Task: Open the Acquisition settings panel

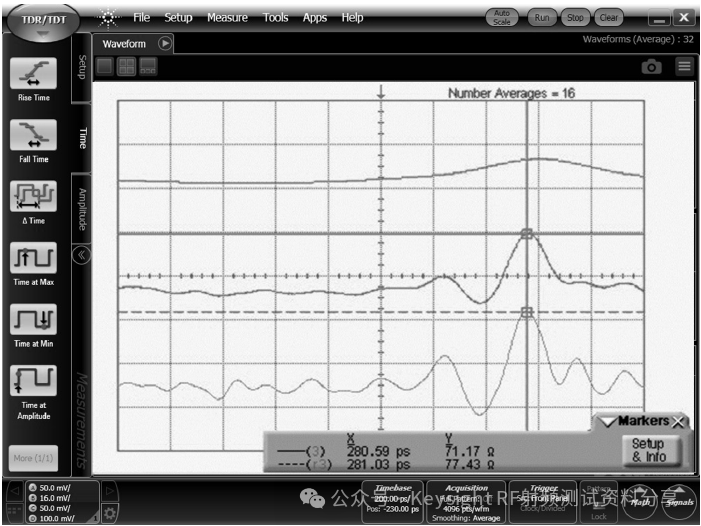Action: (x=466, y=501)
